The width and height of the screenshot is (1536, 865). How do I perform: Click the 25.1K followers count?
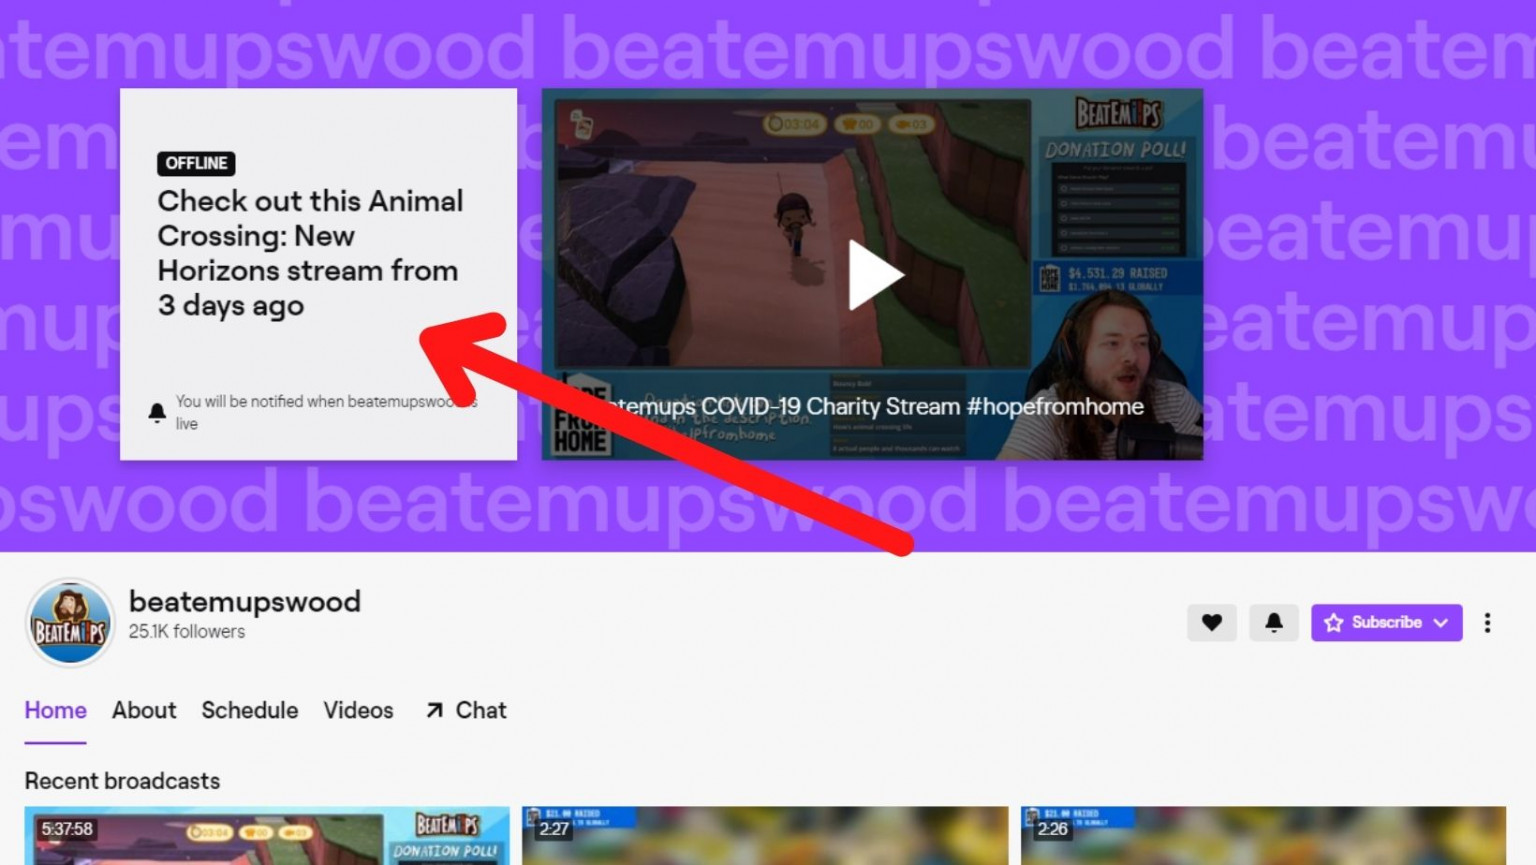186,631
